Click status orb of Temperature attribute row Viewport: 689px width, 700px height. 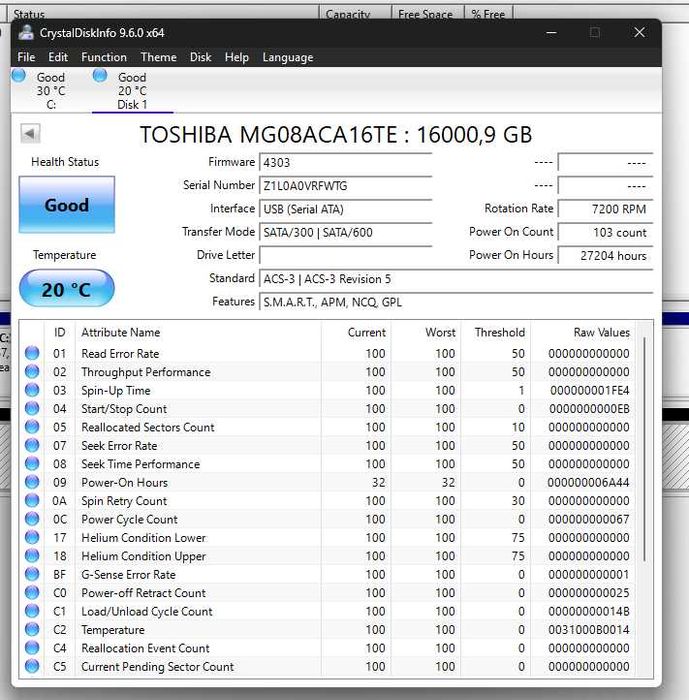[x=32, y=629]
